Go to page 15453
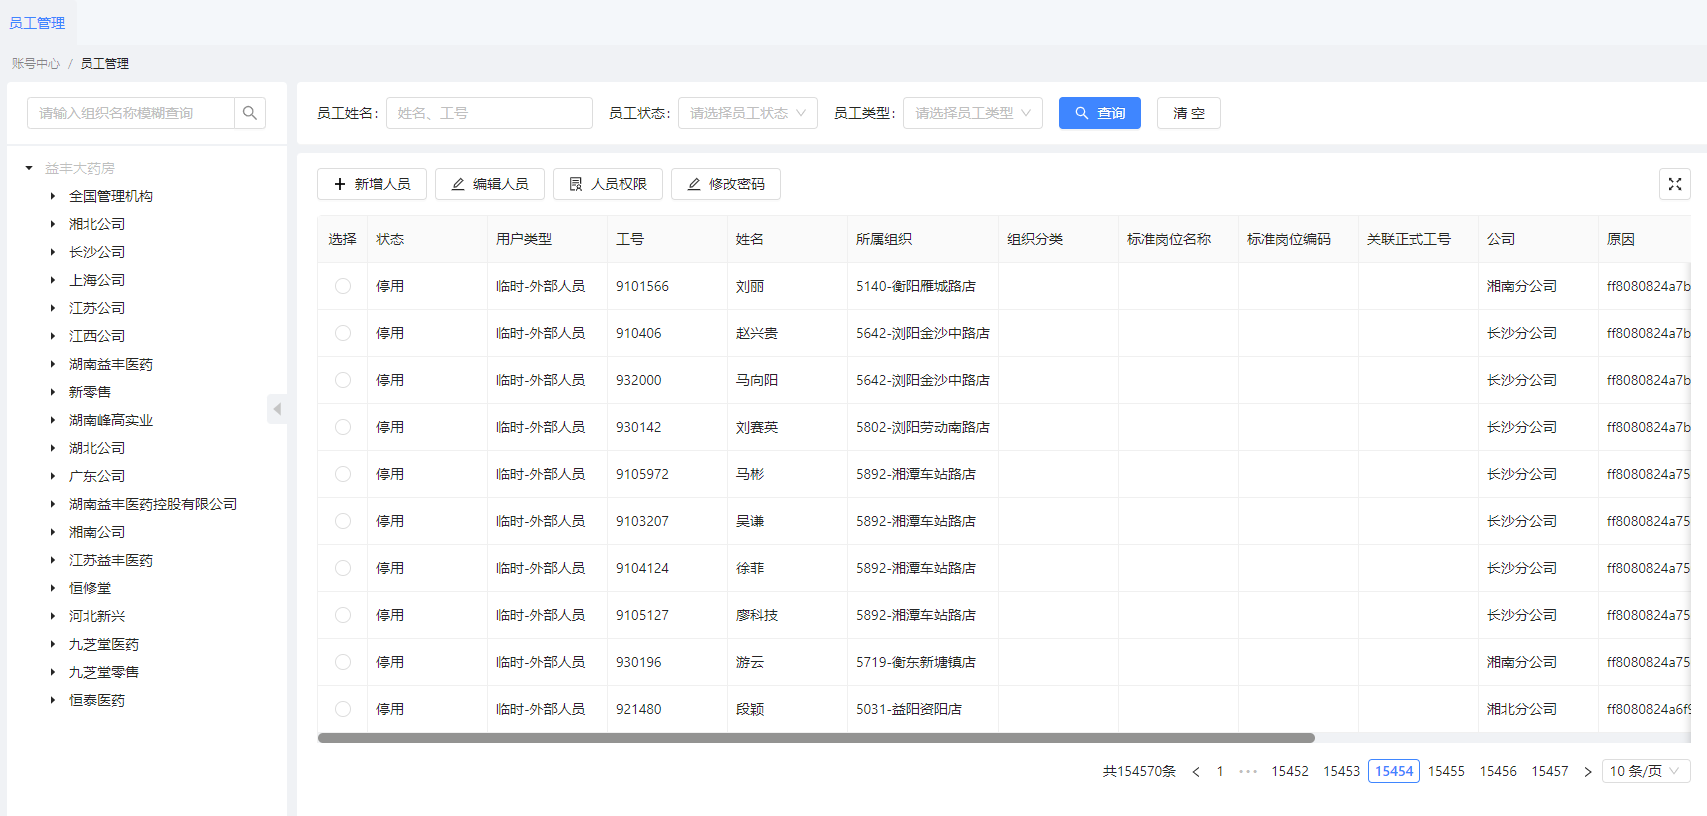This screenshot has width=1707, height=816. pyautogui.click(x=1342, y=771)
